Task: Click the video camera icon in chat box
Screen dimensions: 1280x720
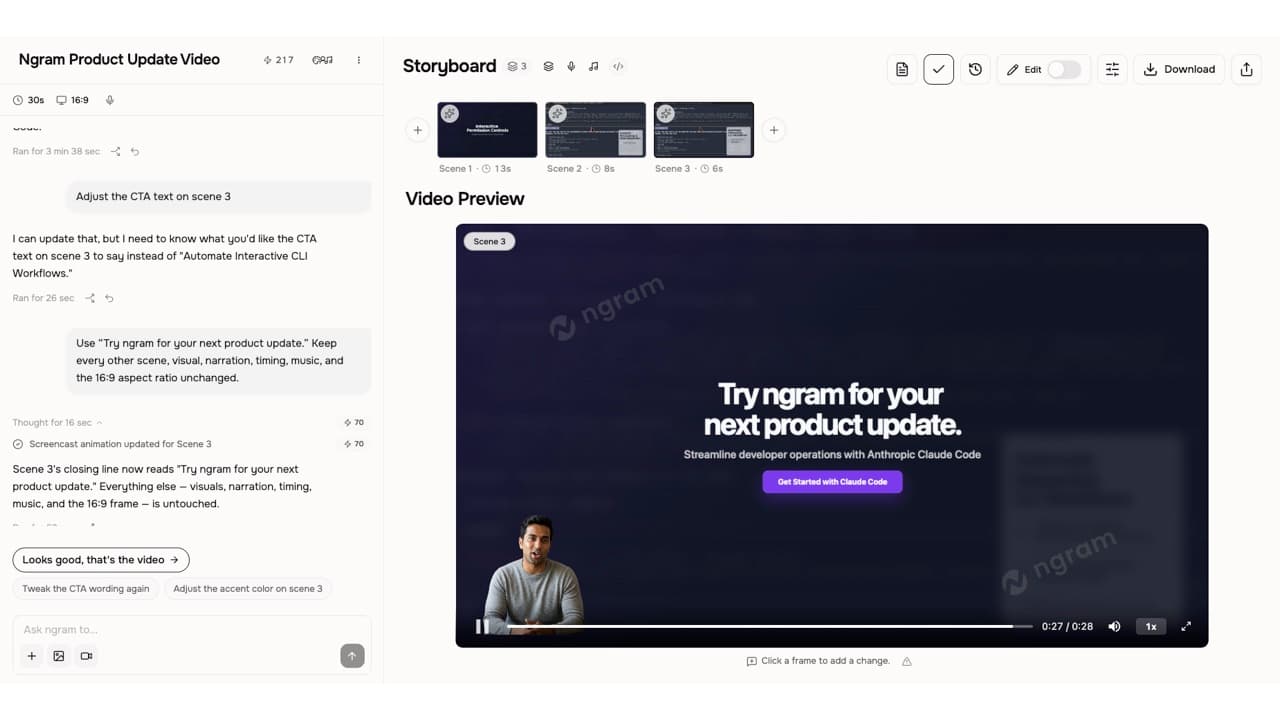Action: point(87,656)
